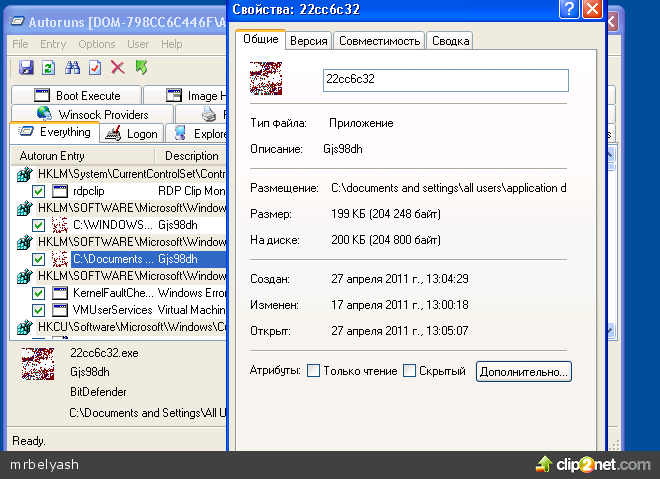Uncheck the KernelFaultCheck entry
Image resolution: width=660 pixels, height=479 pixels.
(x=38, y=293)
